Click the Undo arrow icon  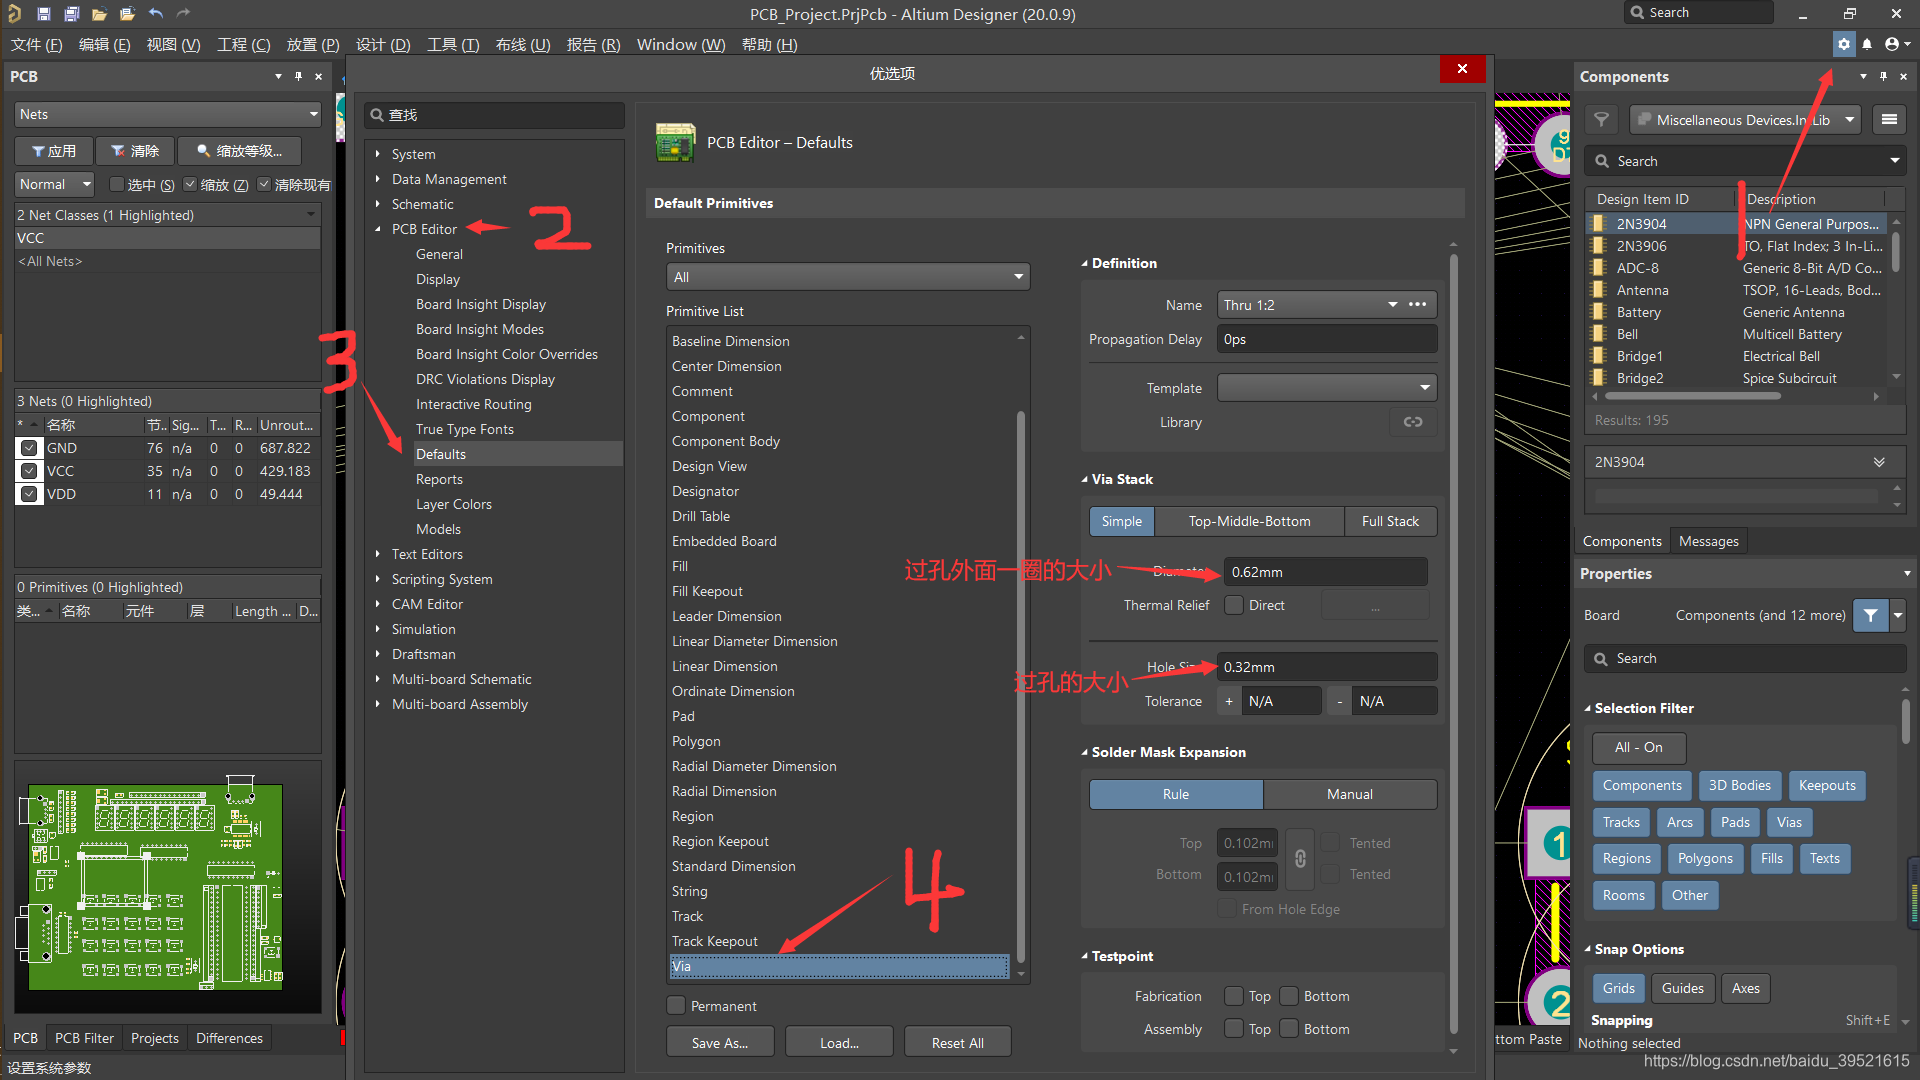click(x=156, y=14)
